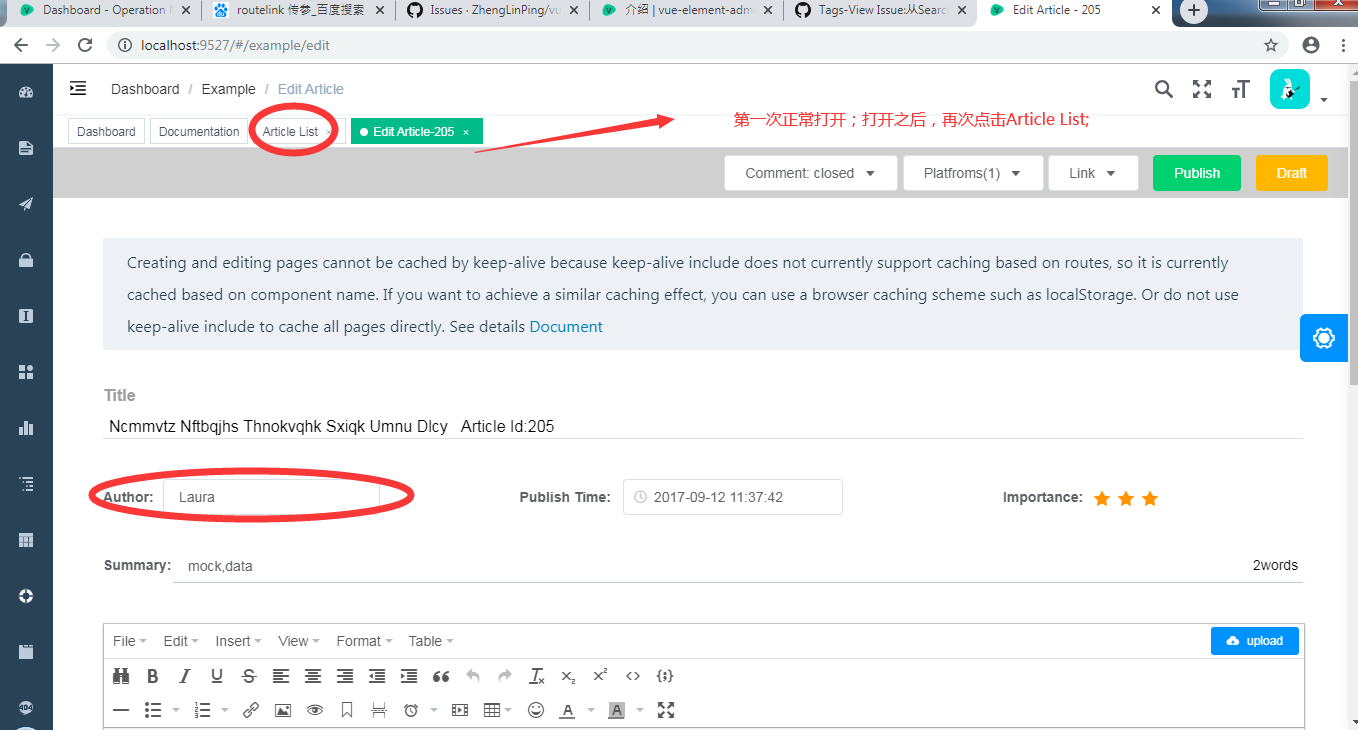
Task: Open the insert link tool
Action: click(x=251, y=710)
